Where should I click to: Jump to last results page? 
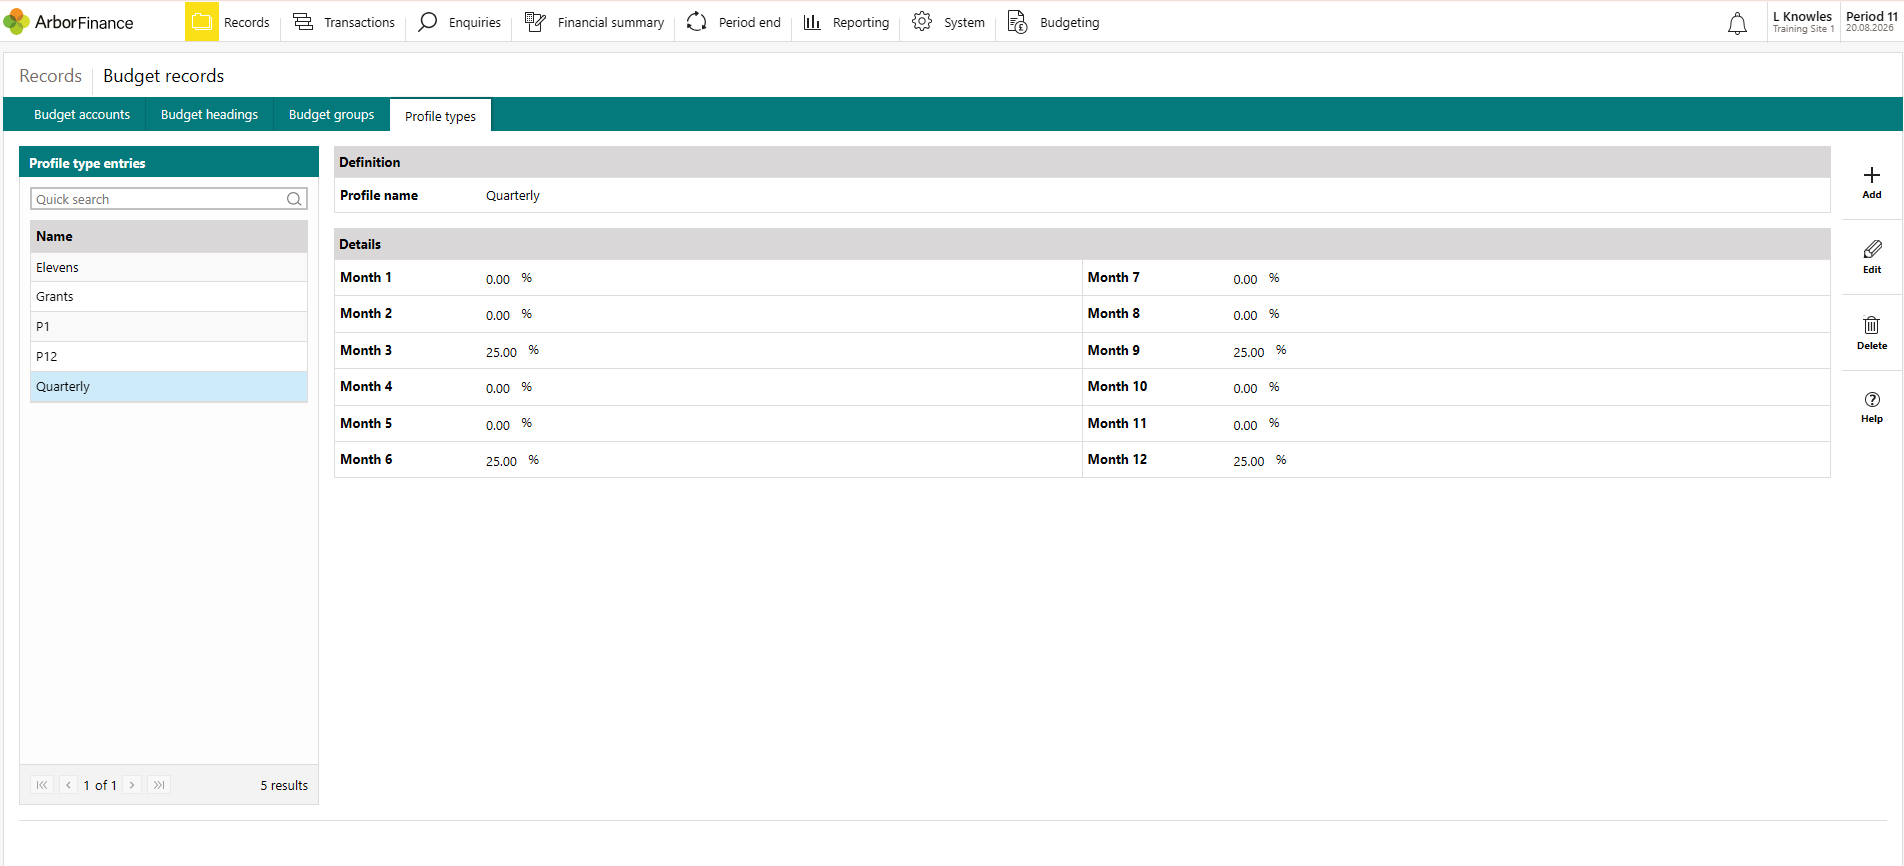click(159, 785)
